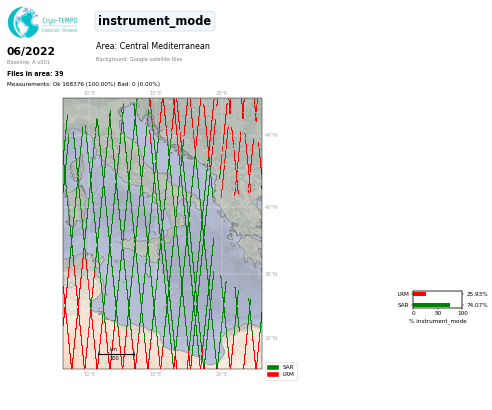
Task: Click the Area: Central Mediterranean label
Action: 153,46
